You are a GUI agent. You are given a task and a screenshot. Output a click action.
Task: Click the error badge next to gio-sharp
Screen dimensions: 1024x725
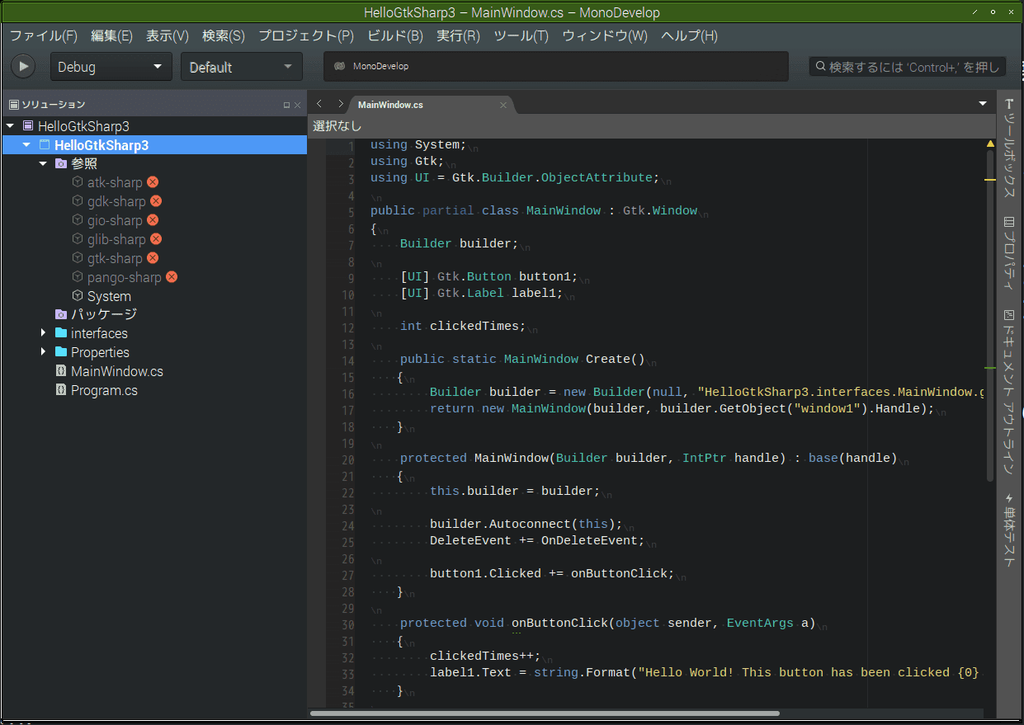point(153,220)
